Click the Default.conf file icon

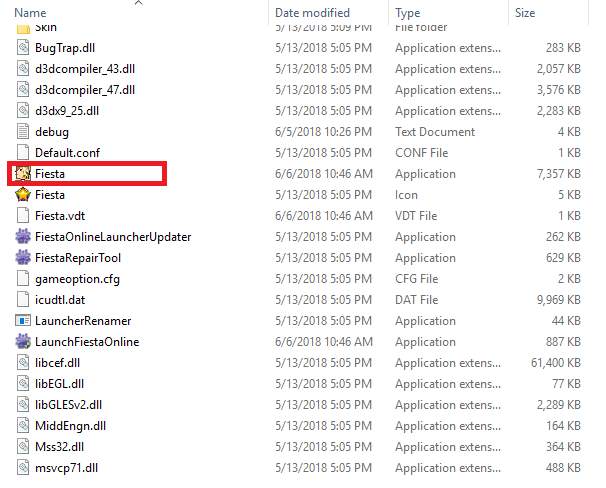(x=23, y=153)
